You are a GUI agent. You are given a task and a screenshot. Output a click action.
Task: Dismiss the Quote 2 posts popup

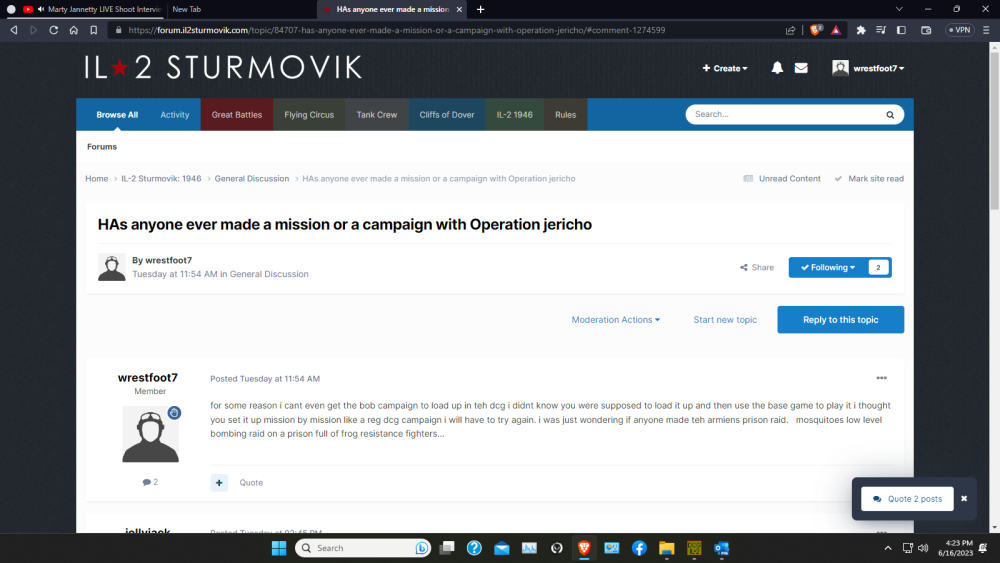coord(964,499)
